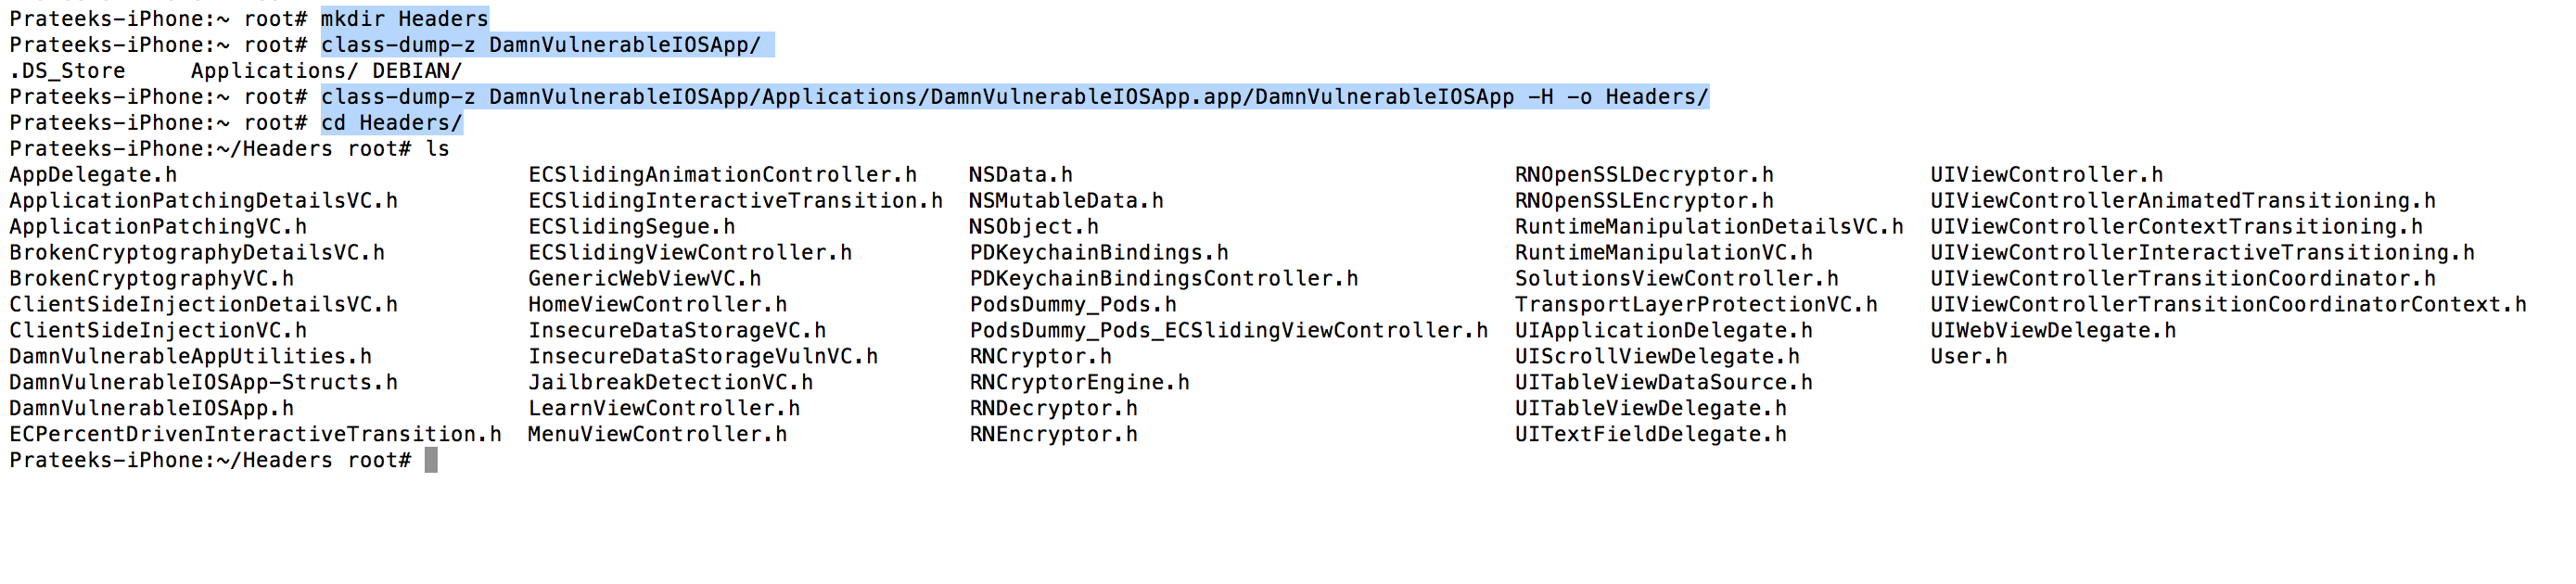Click the highlighted class-dump-z -H command line
2576x584 pixels.
[1015, 97]
